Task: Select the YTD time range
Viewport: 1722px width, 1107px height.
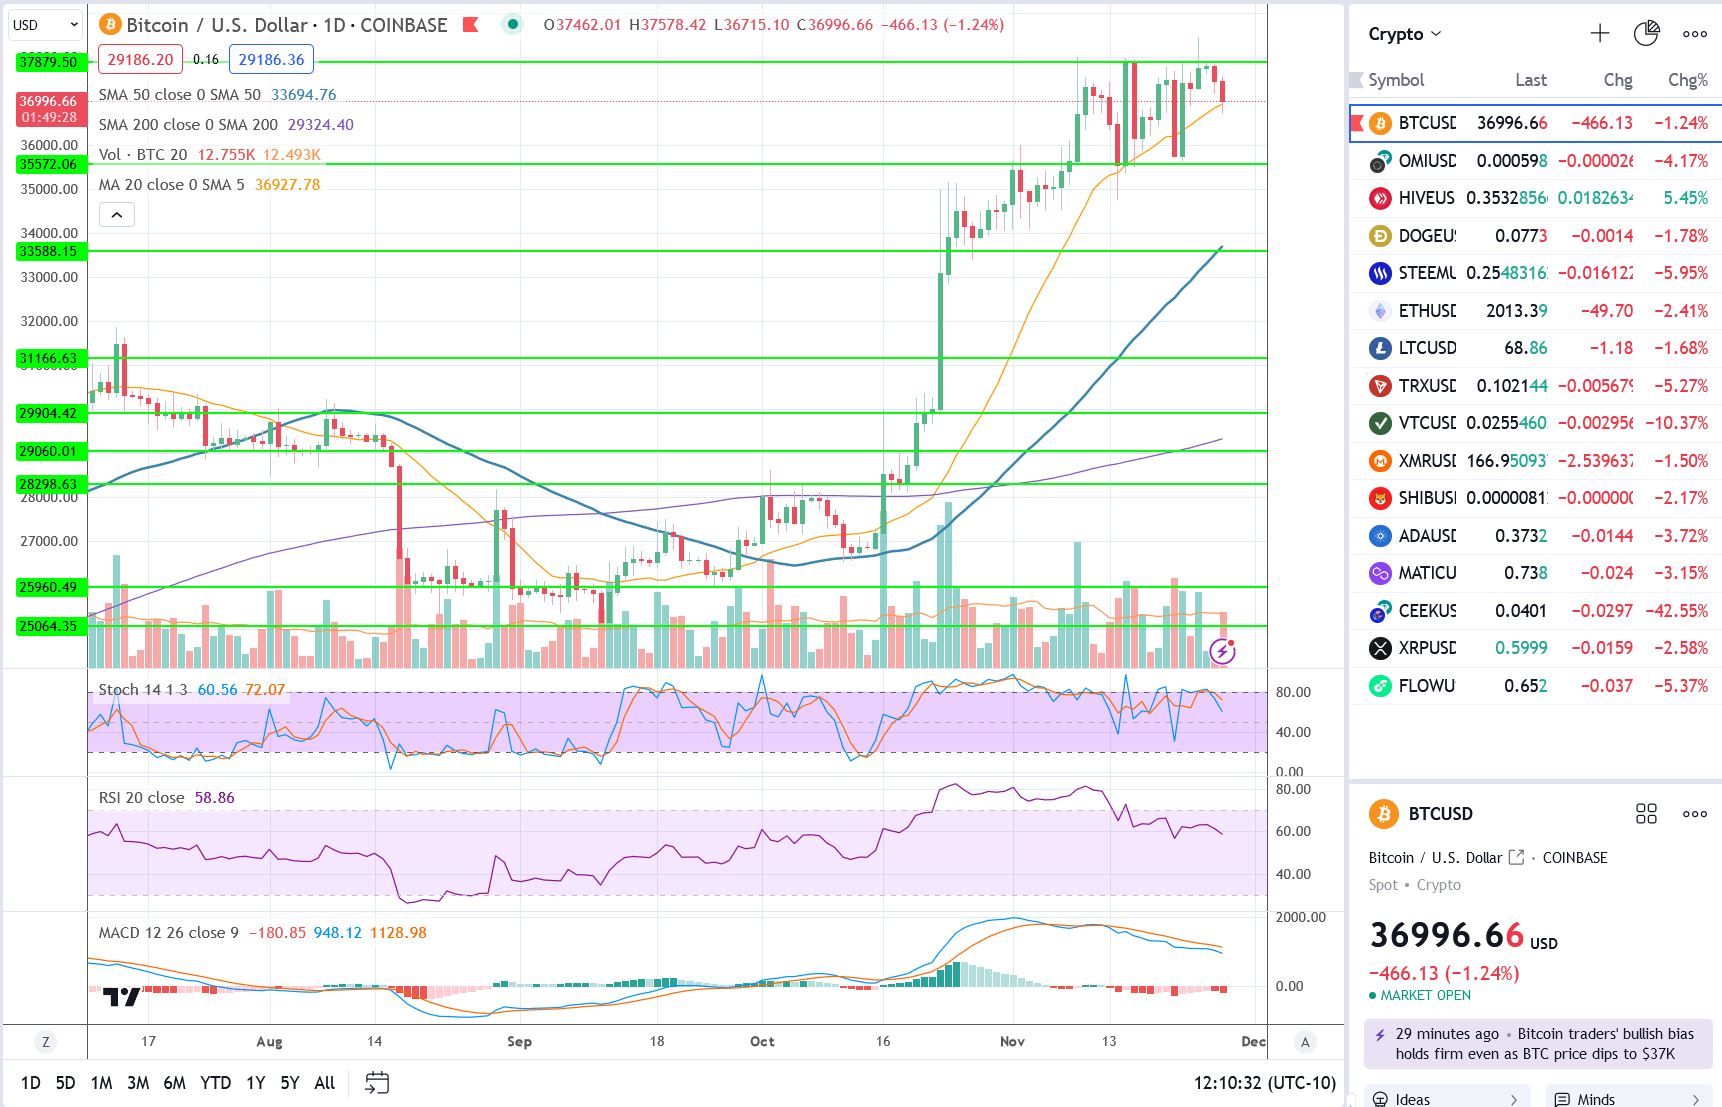Action: coord(215,1083)
